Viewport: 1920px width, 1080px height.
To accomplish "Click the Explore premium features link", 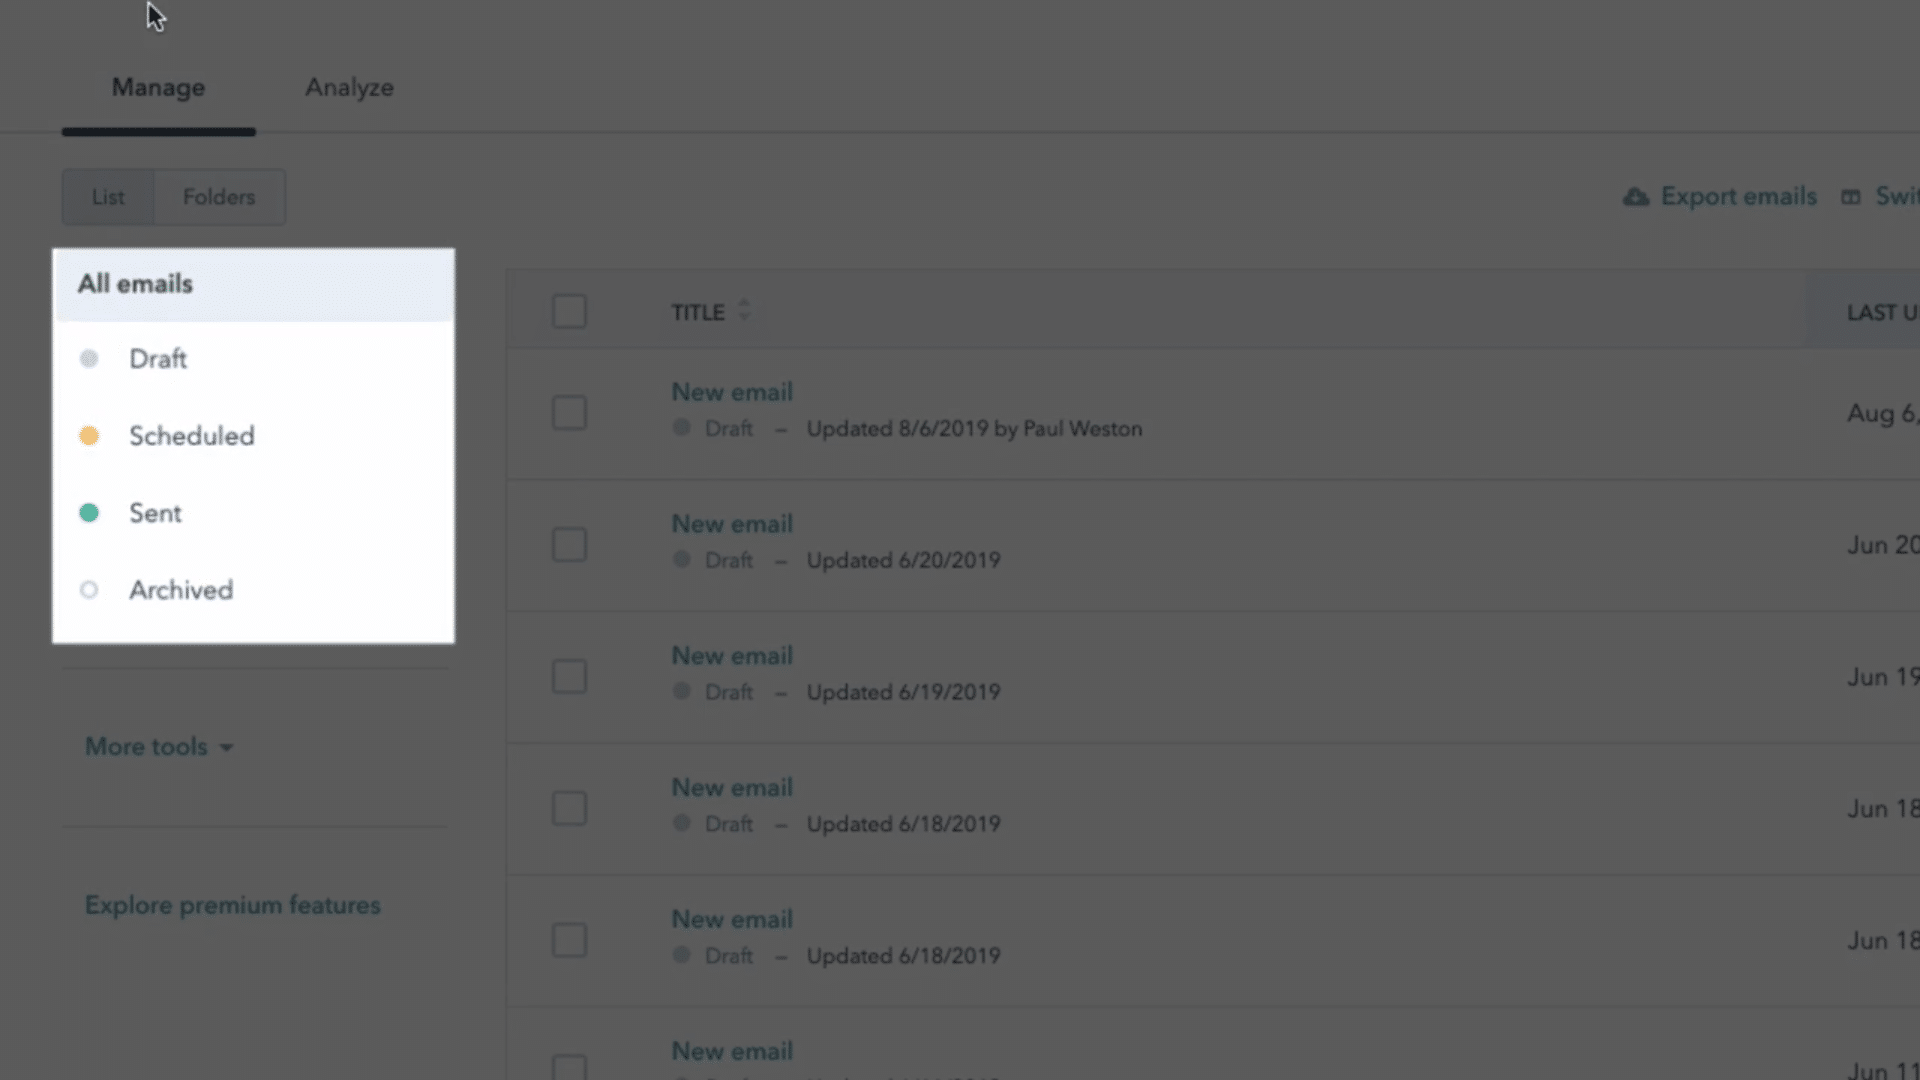I will tap(232, 905).
